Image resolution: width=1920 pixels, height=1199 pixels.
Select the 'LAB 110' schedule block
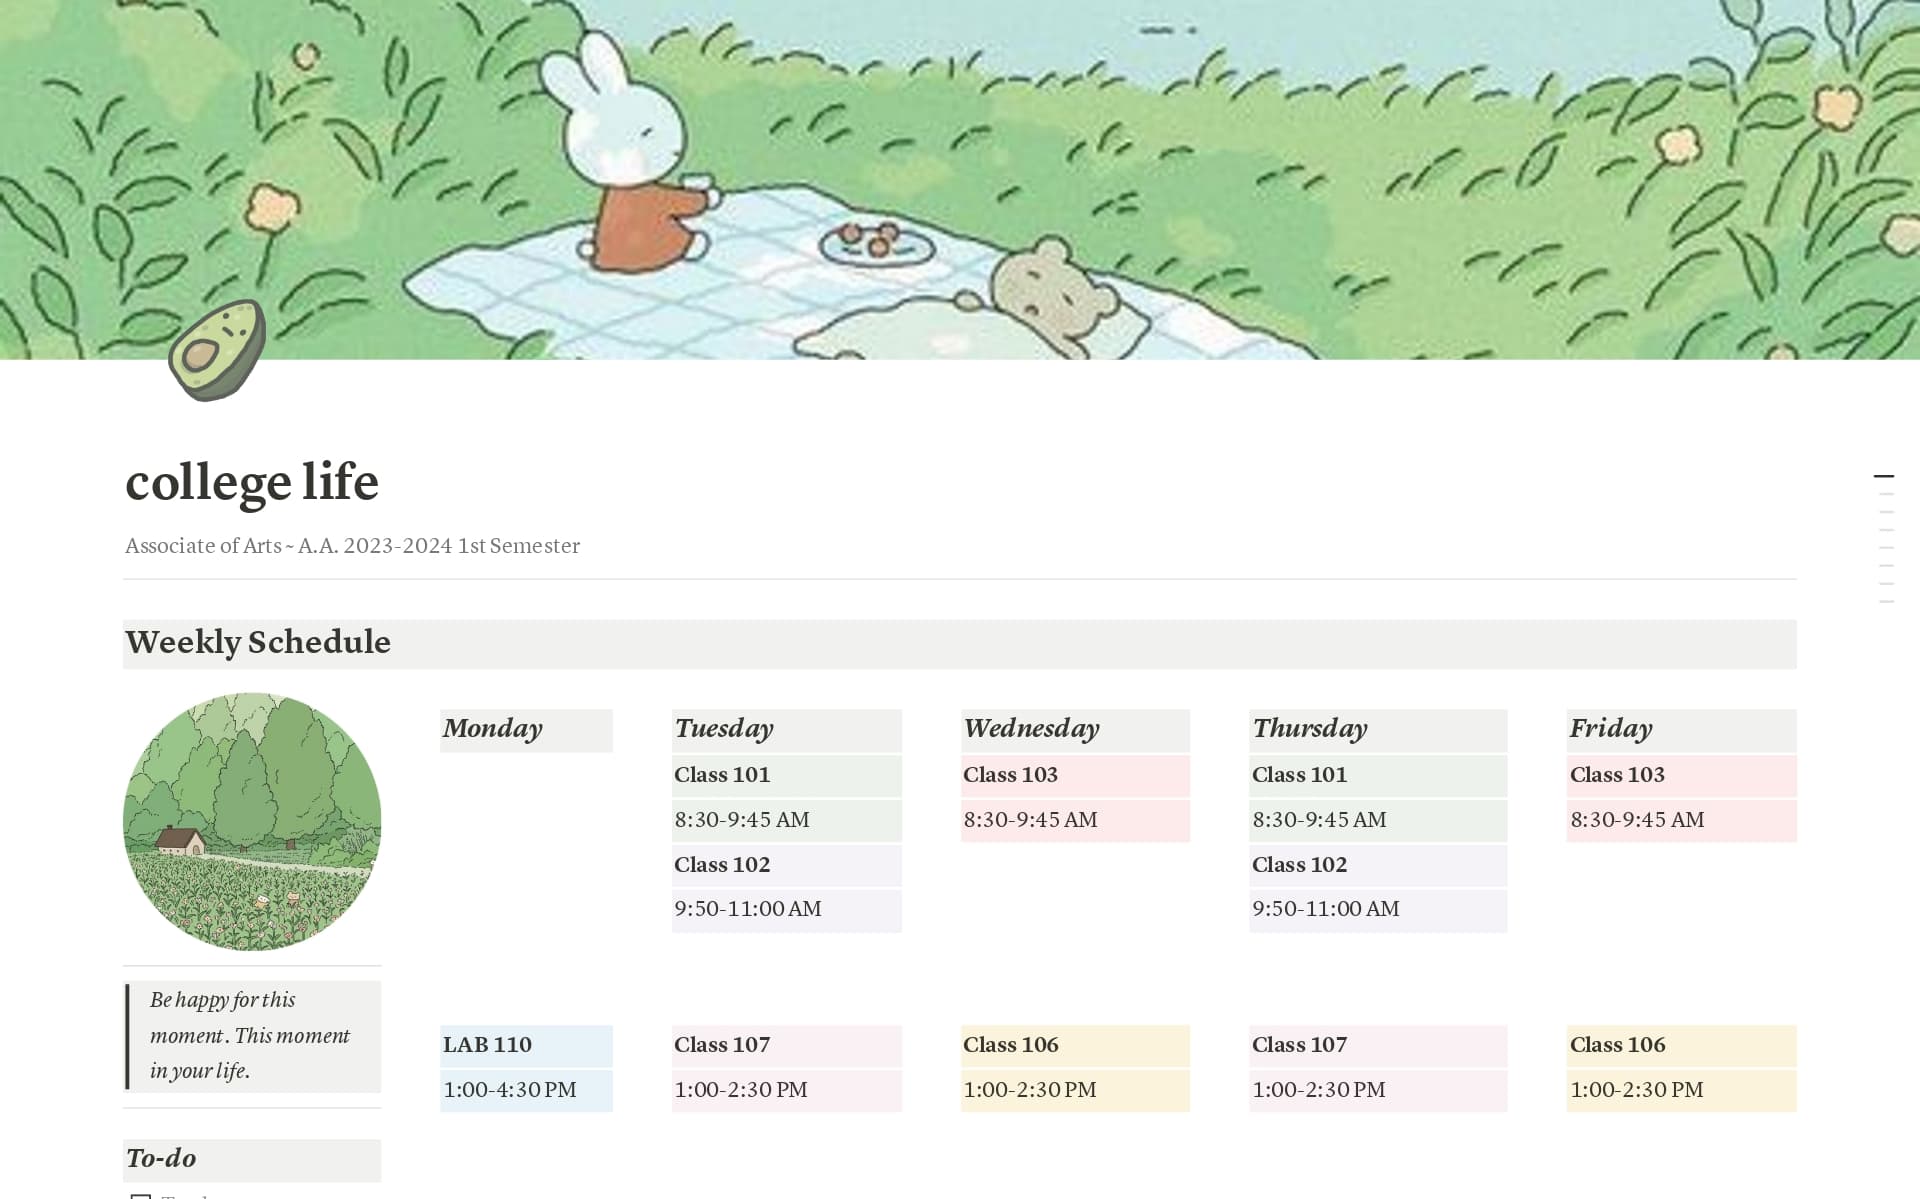[487, 1044]
